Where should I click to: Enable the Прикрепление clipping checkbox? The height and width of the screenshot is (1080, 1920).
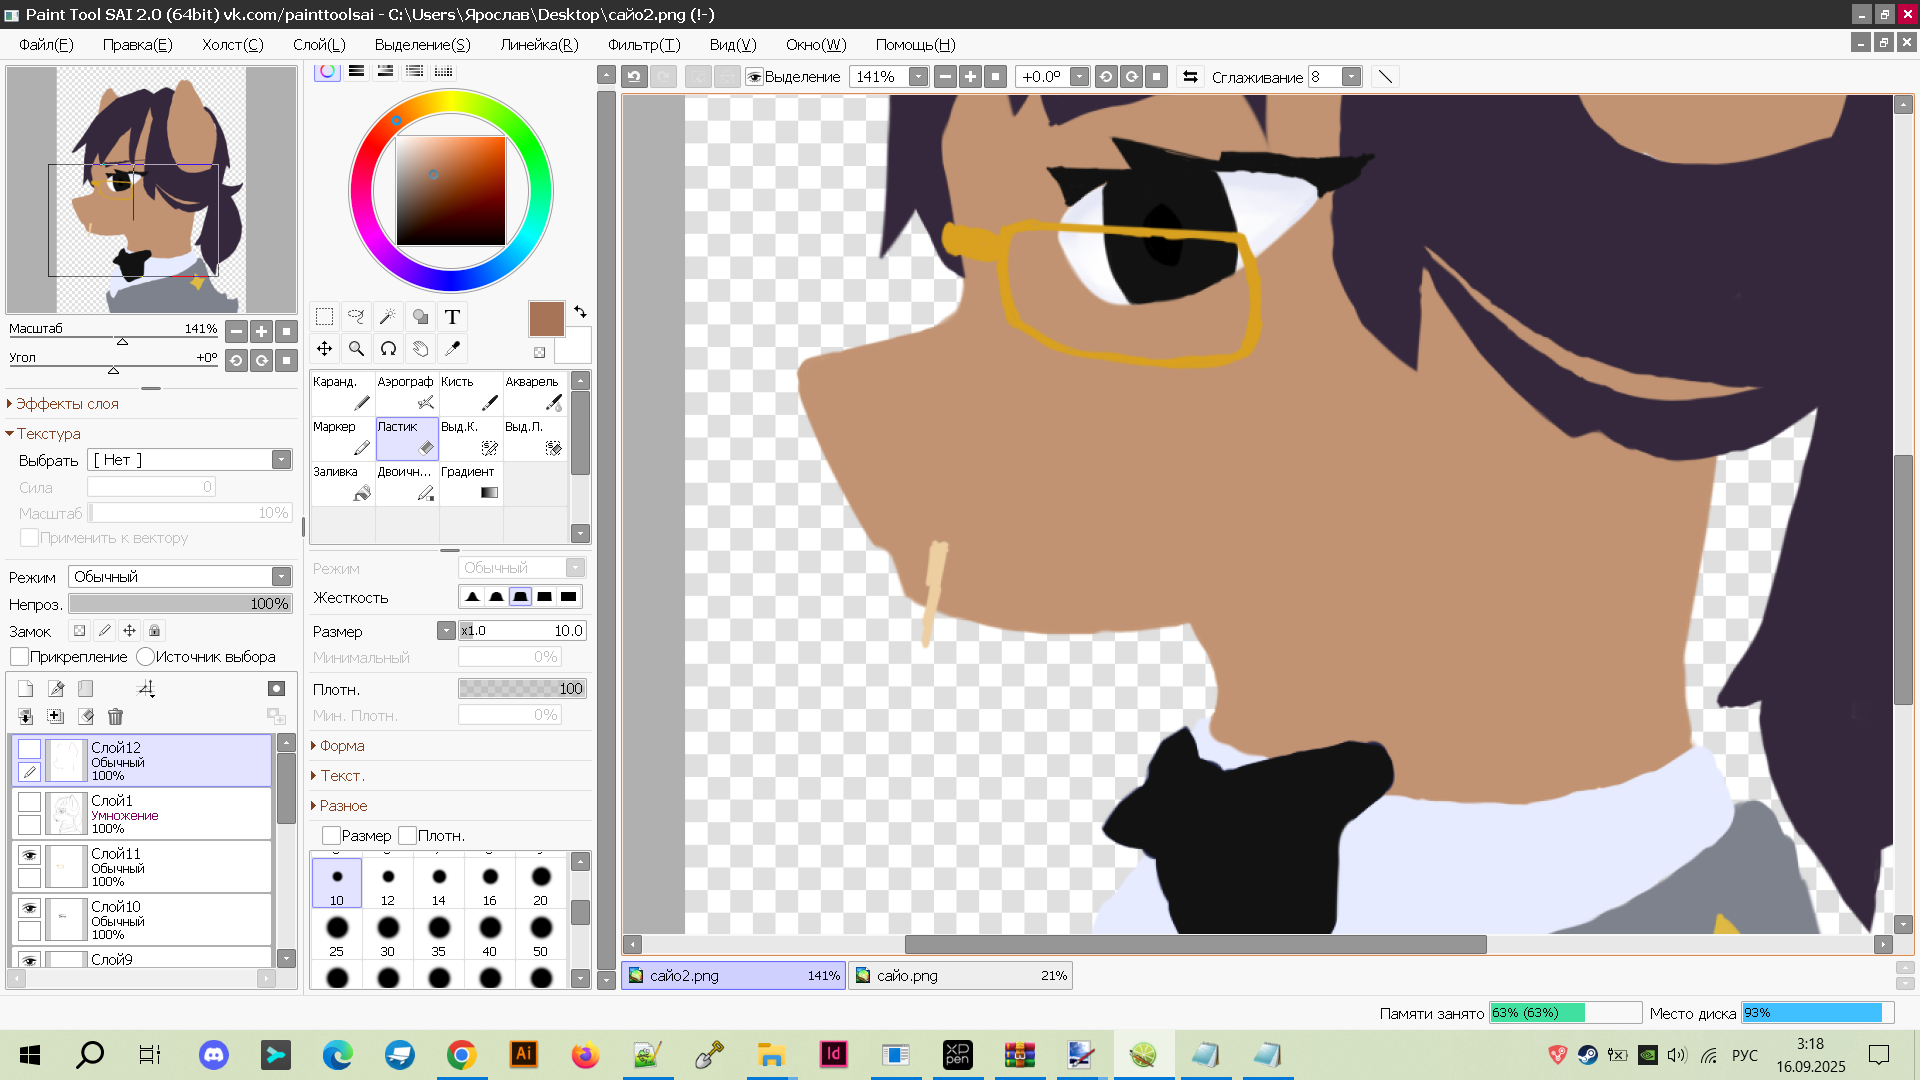pyautogui.click(x=19, y=657)
